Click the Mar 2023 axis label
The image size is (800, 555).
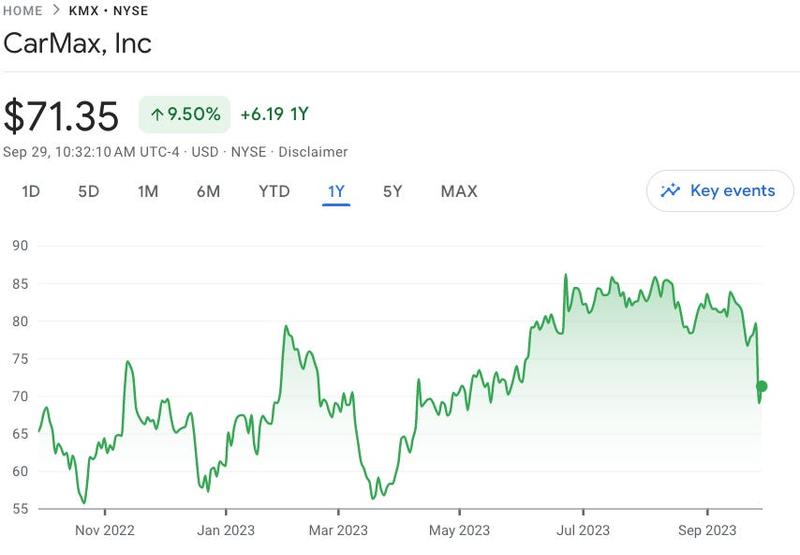click(338, 531)
